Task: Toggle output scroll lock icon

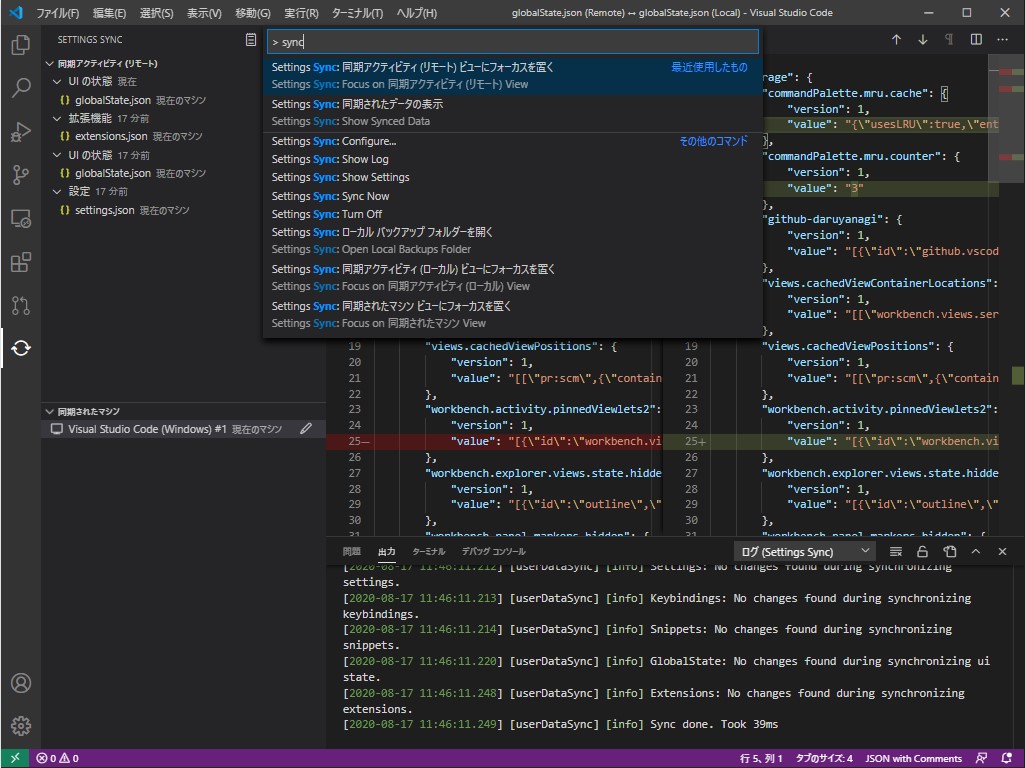Action: [x=922, y=552]
